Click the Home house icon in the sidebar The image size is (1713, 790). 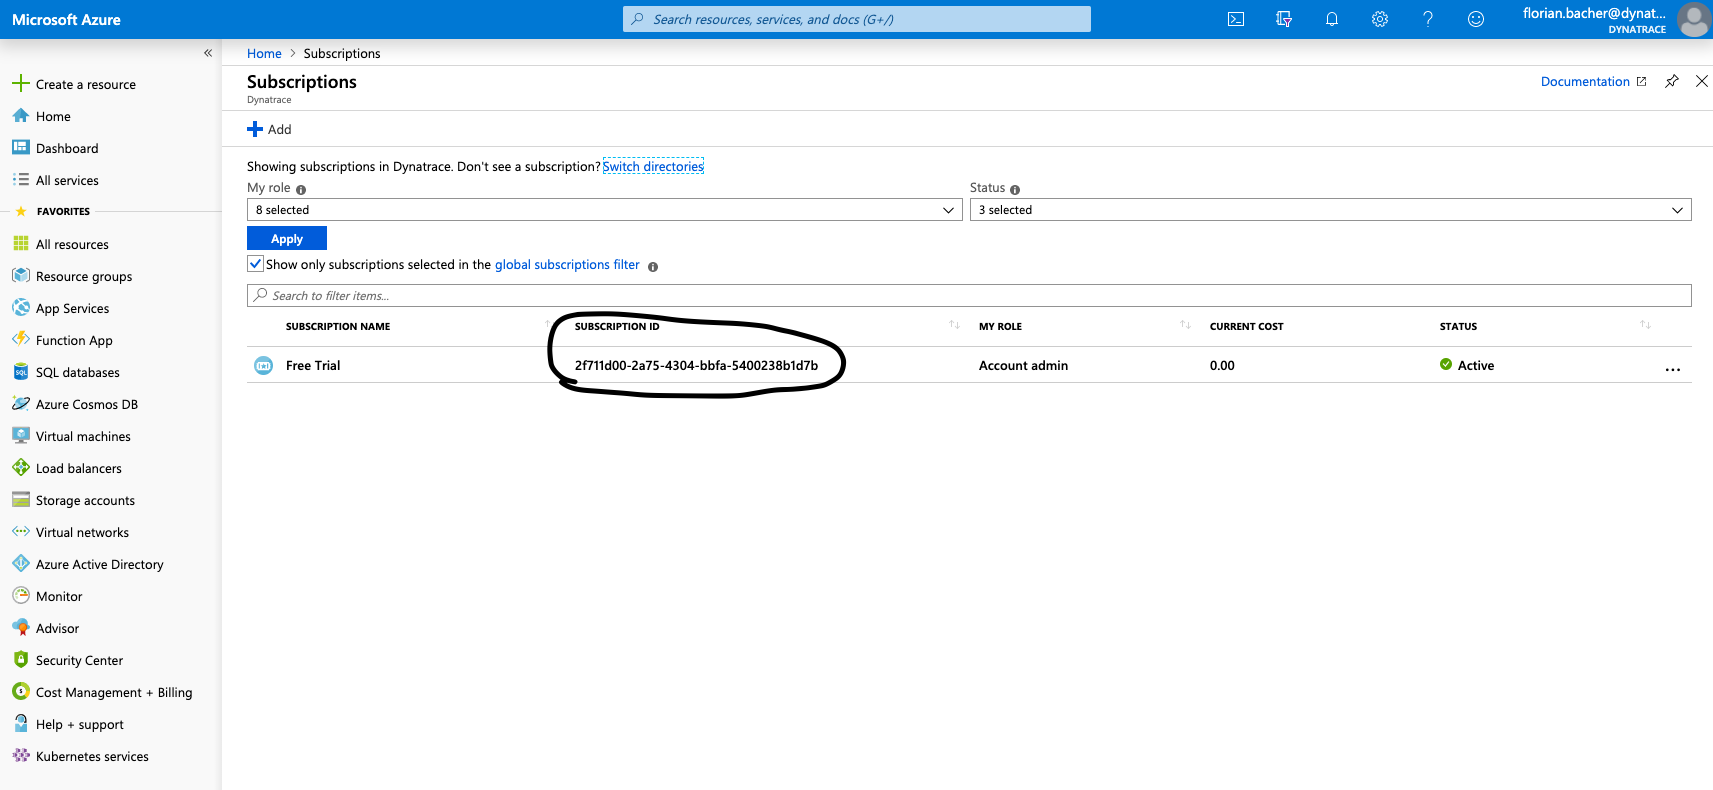click(x=21, y=116)
